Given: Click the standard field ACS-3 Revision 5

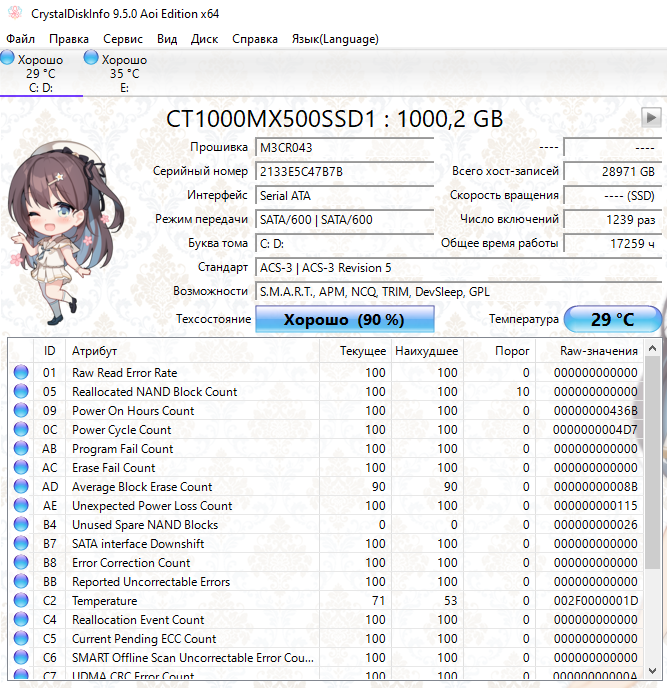Looking at the screenshot, I should (x=459, y=268).
